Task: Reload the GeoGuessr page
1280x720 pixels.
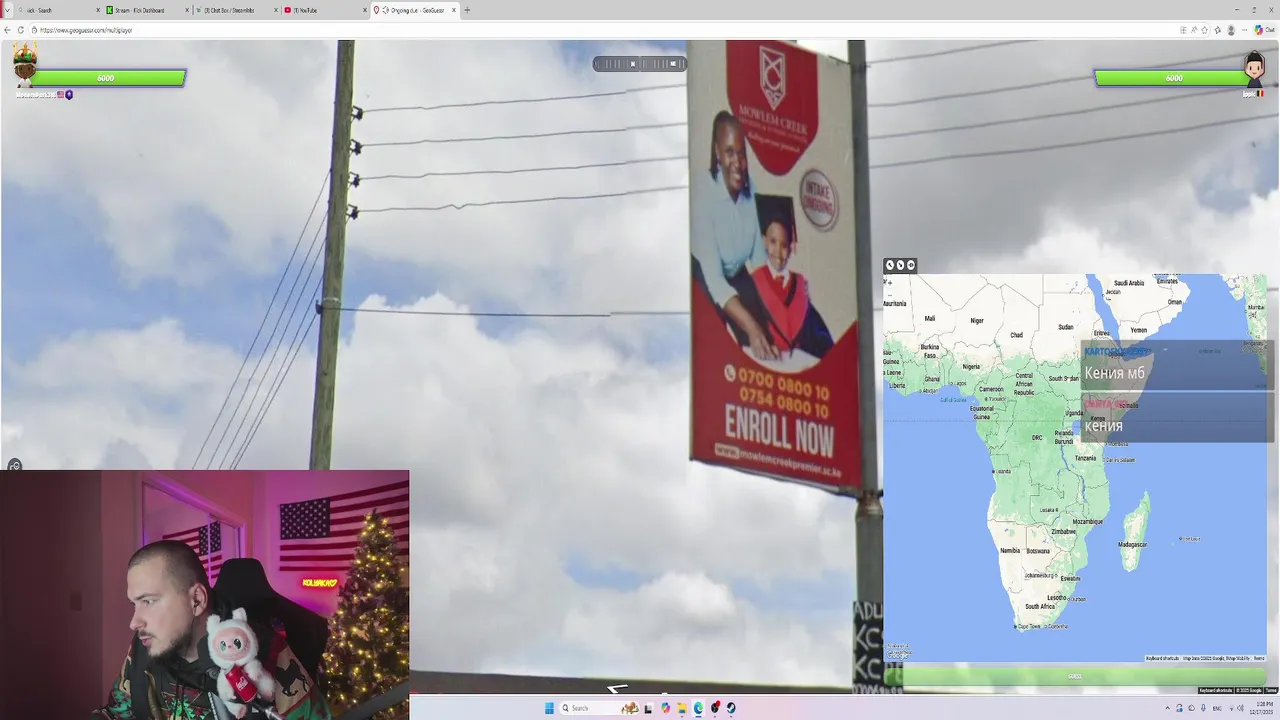Action: pyautogui.click(x=20, y=30)
